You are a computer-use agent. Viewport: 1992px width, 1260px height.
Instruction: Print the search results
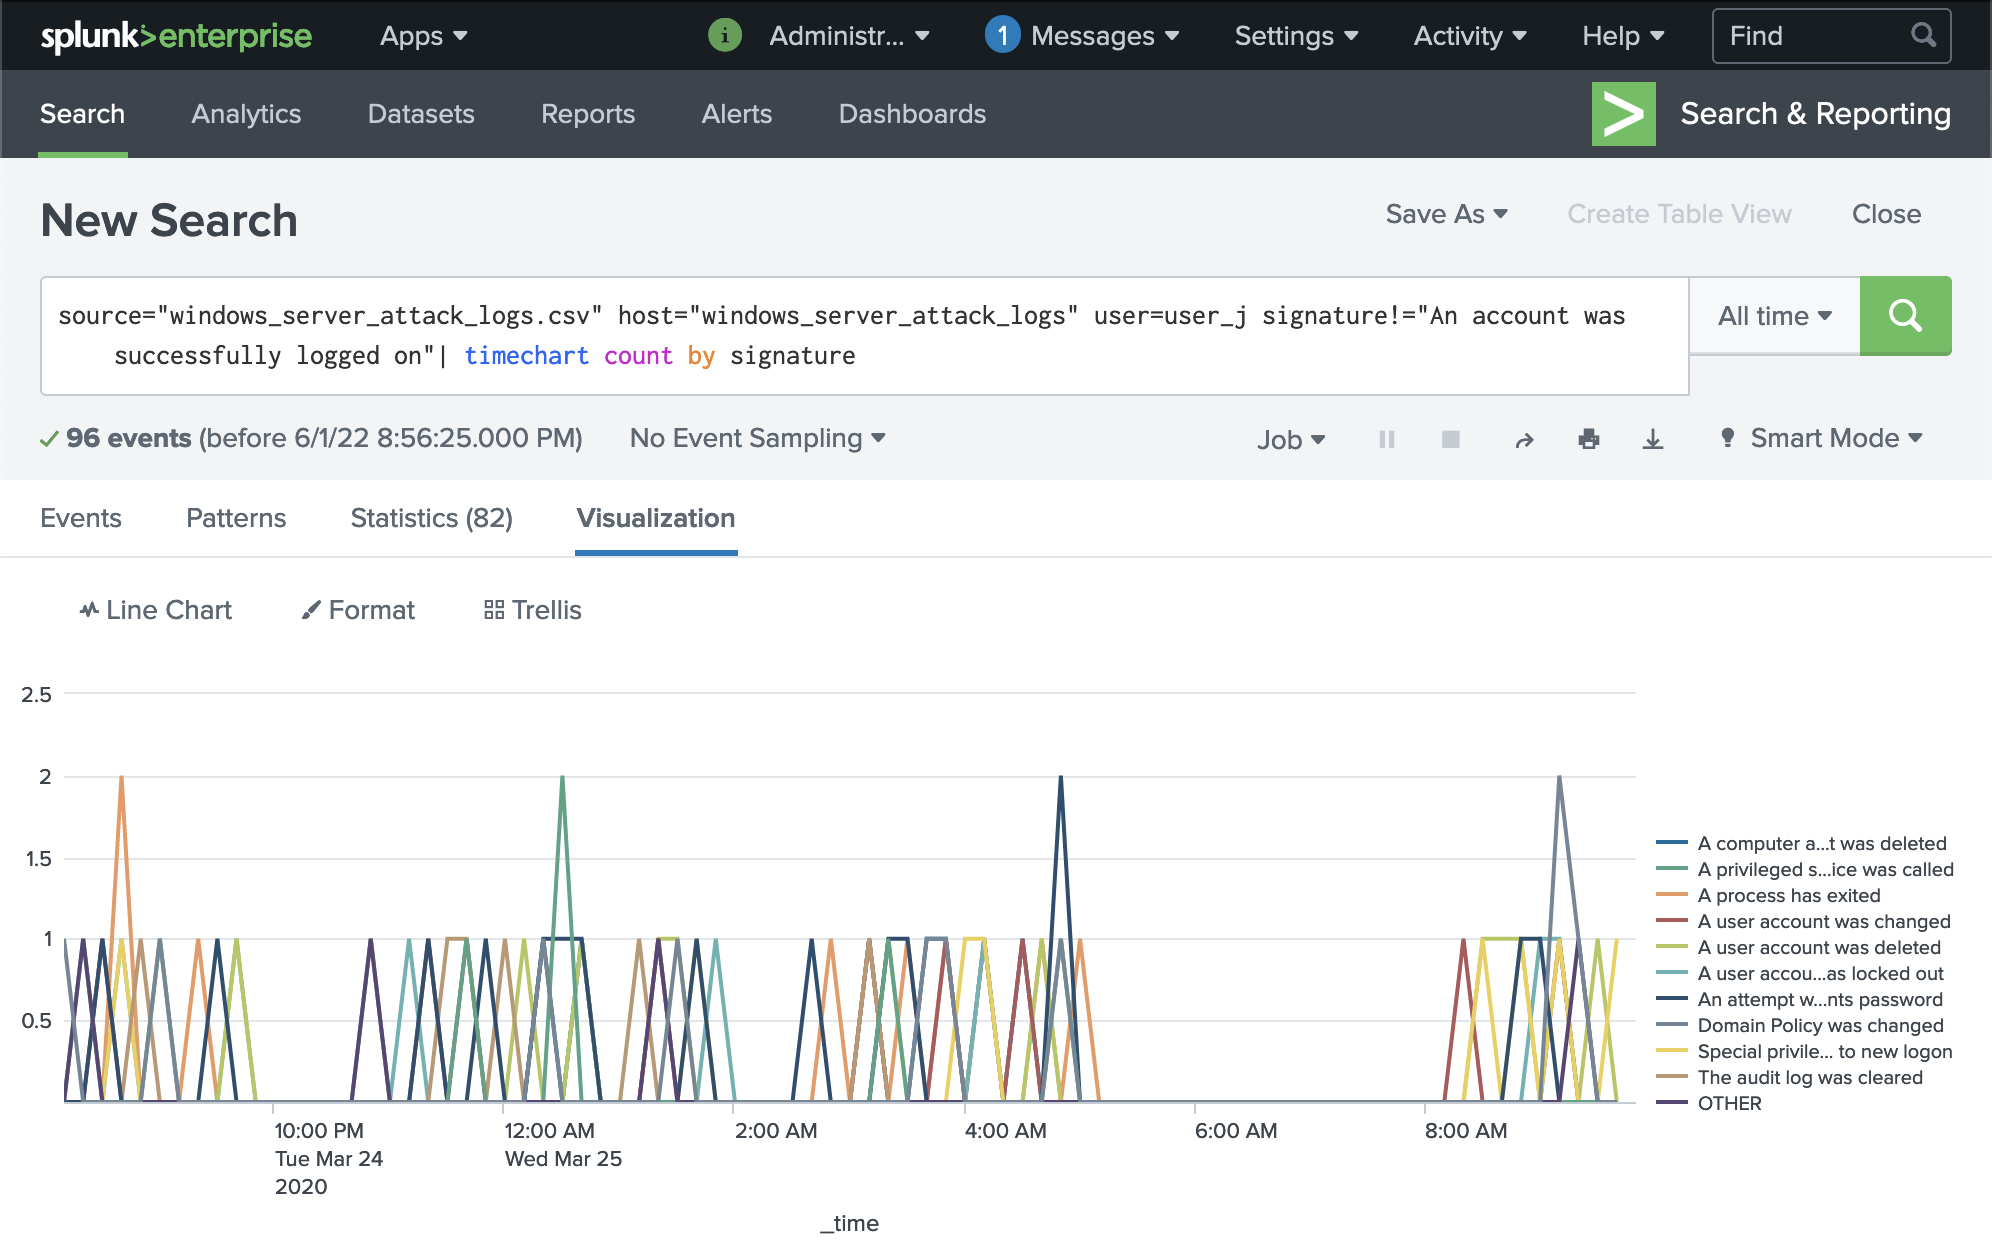1588,439
